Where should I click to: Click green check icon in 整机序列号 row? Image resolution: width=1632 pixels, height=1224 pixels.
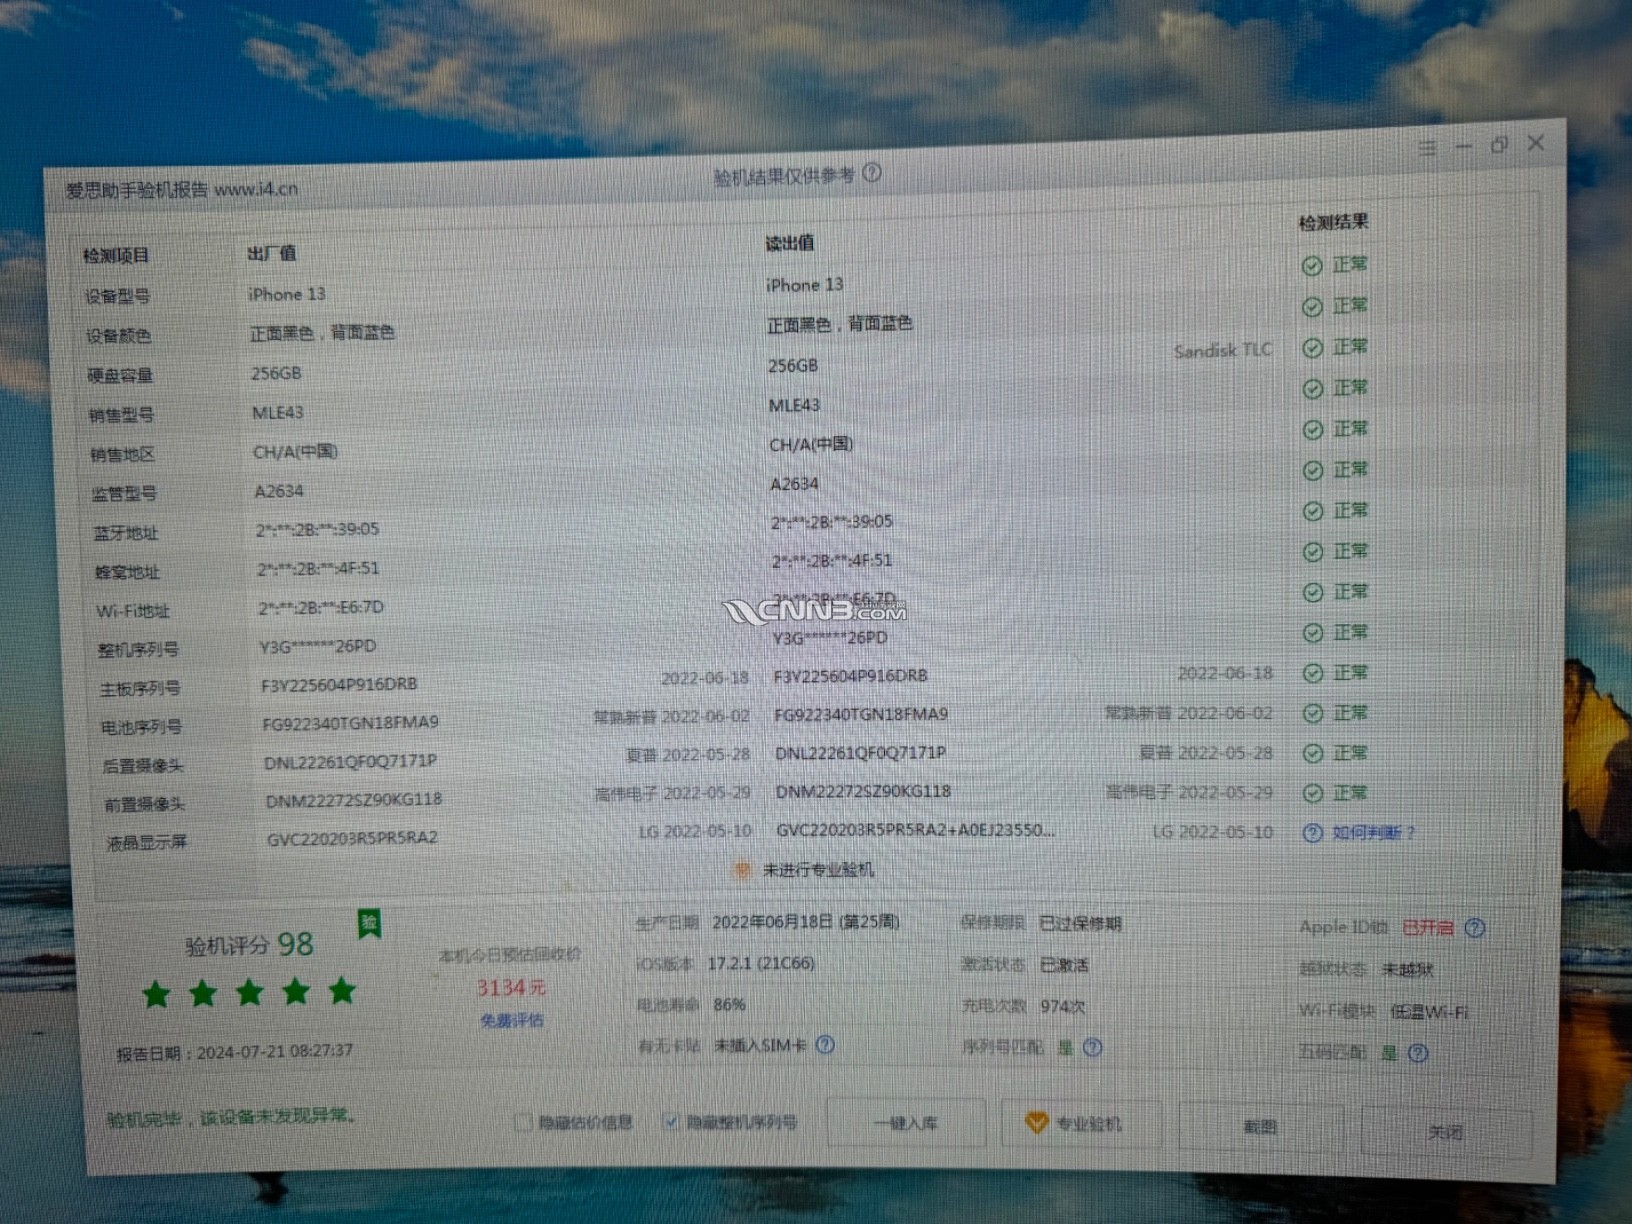[x=1312, y=634]
